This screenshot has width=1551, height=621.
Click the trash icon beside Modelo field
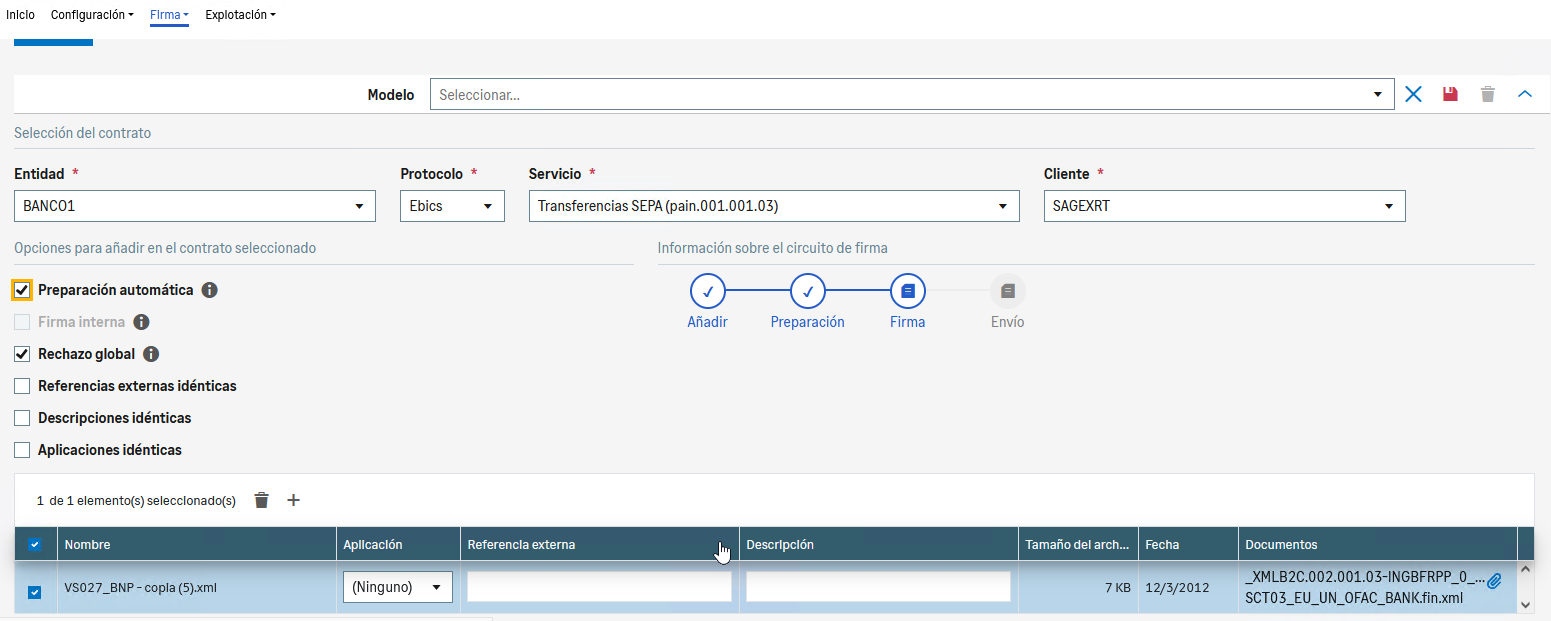(x=1488, y=94)
